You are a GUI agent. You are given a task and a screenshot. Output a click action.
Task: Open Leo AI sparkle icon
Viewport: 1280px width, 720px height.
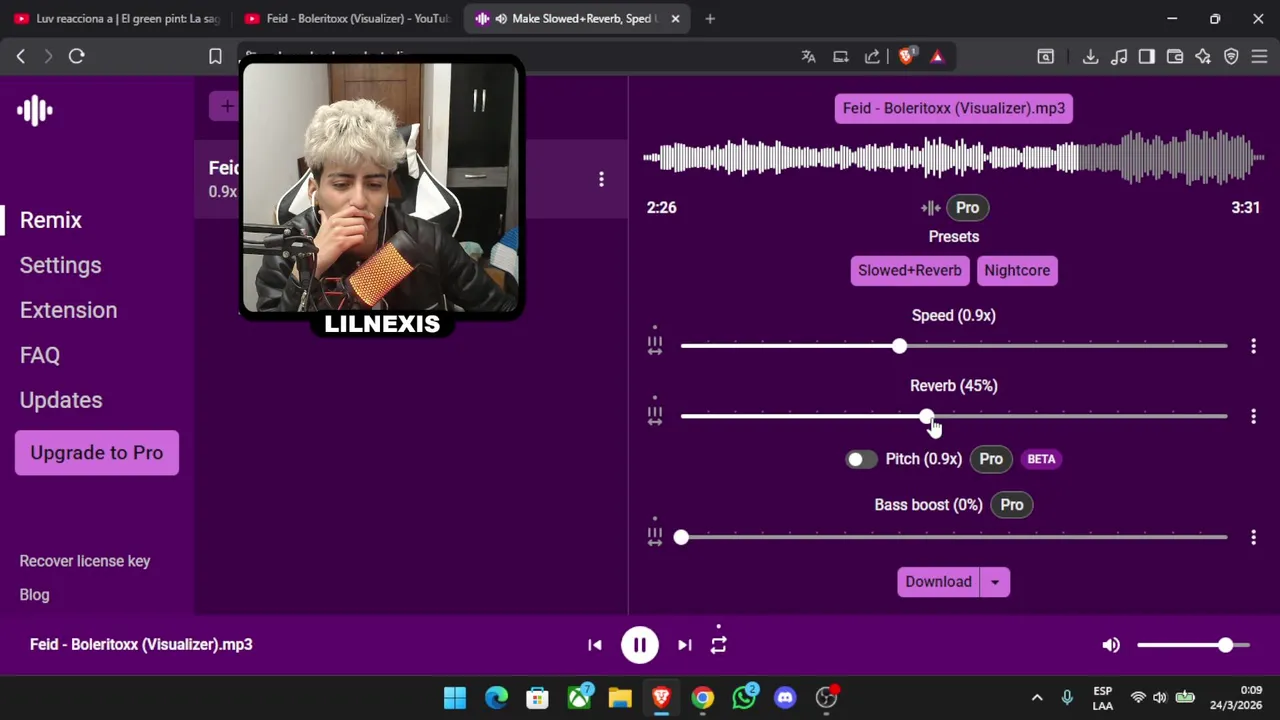(x=1203, y=57)
